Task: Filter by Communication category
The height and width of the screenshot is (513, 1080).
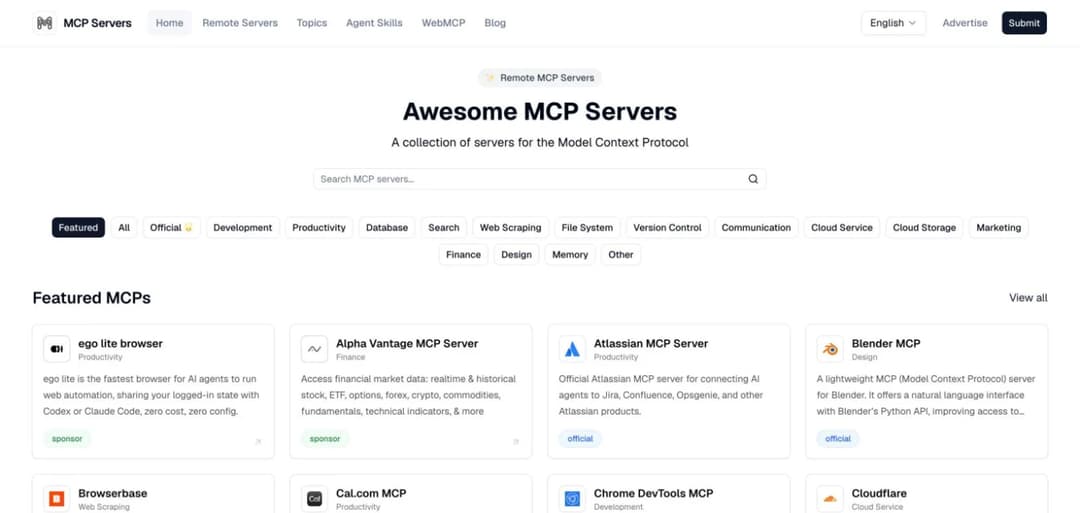Action: tap(756, 227)
